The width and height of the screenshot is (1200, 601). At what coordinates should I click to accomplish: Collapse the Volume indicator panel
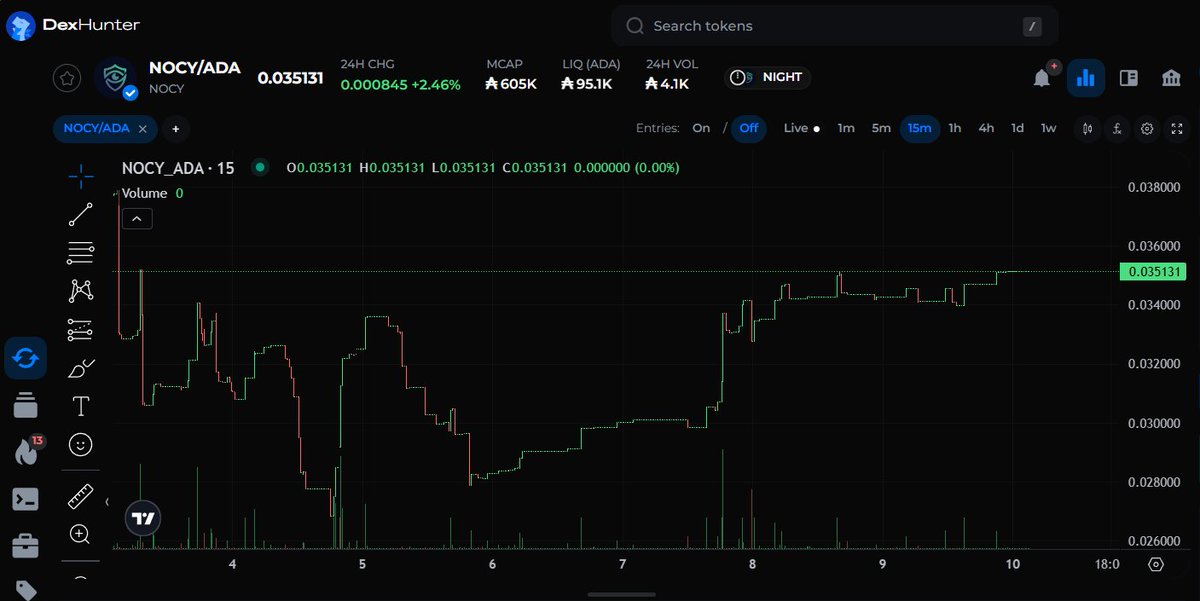[137, 218]
